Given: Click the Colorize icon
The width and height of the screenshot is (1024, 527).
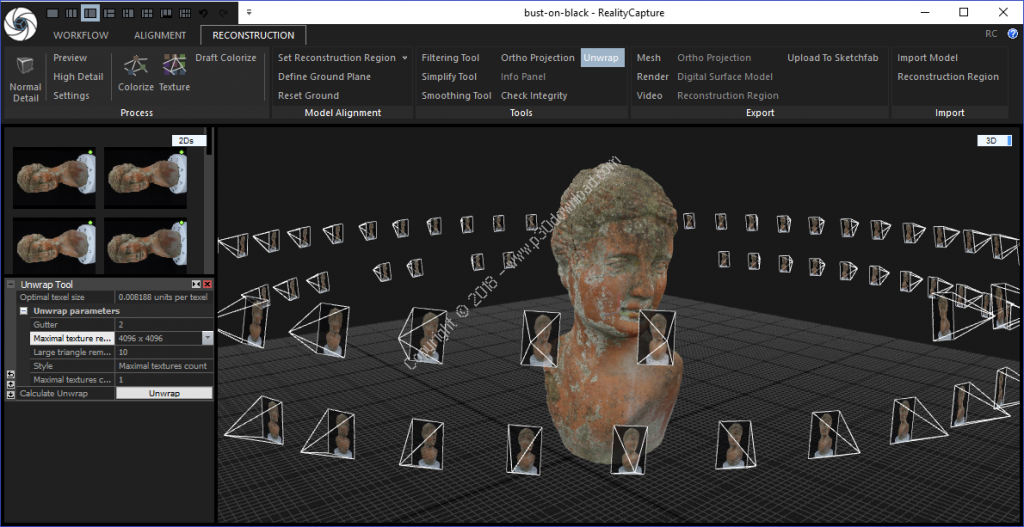Looking at the screenshot, I should tap(135, 67).
